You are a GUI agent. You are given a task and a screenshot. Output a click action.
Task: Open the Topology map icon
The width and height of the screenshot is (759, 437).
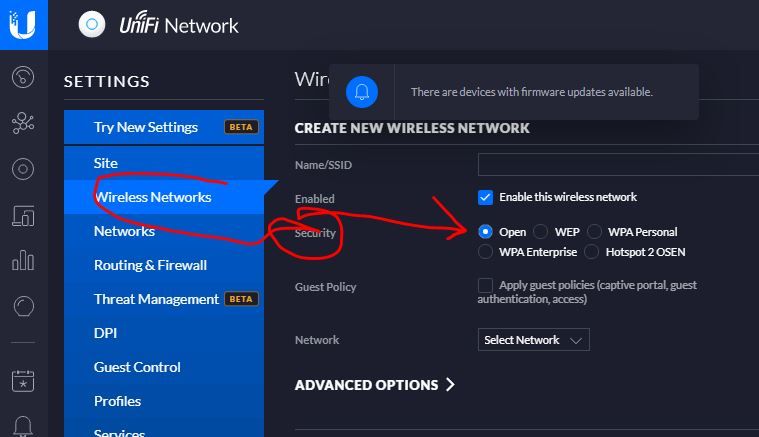23,123
